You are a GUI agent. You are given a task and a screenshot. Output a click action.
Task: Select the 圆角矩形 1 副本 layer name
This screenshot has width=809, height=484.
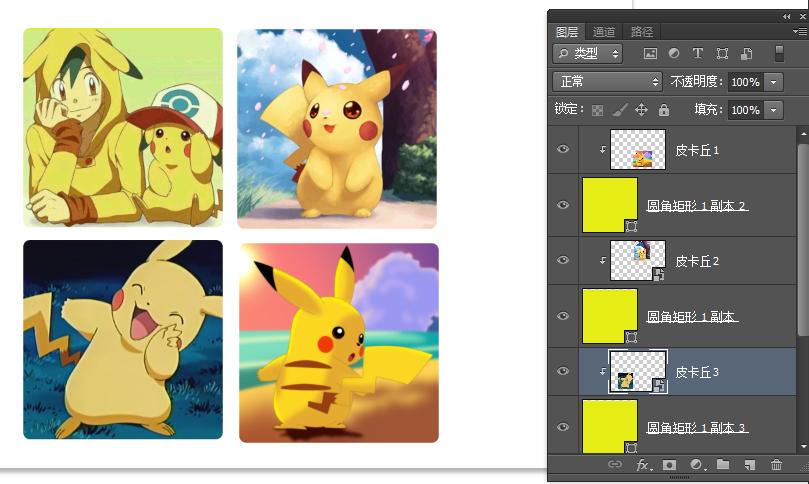coord(691,317)
